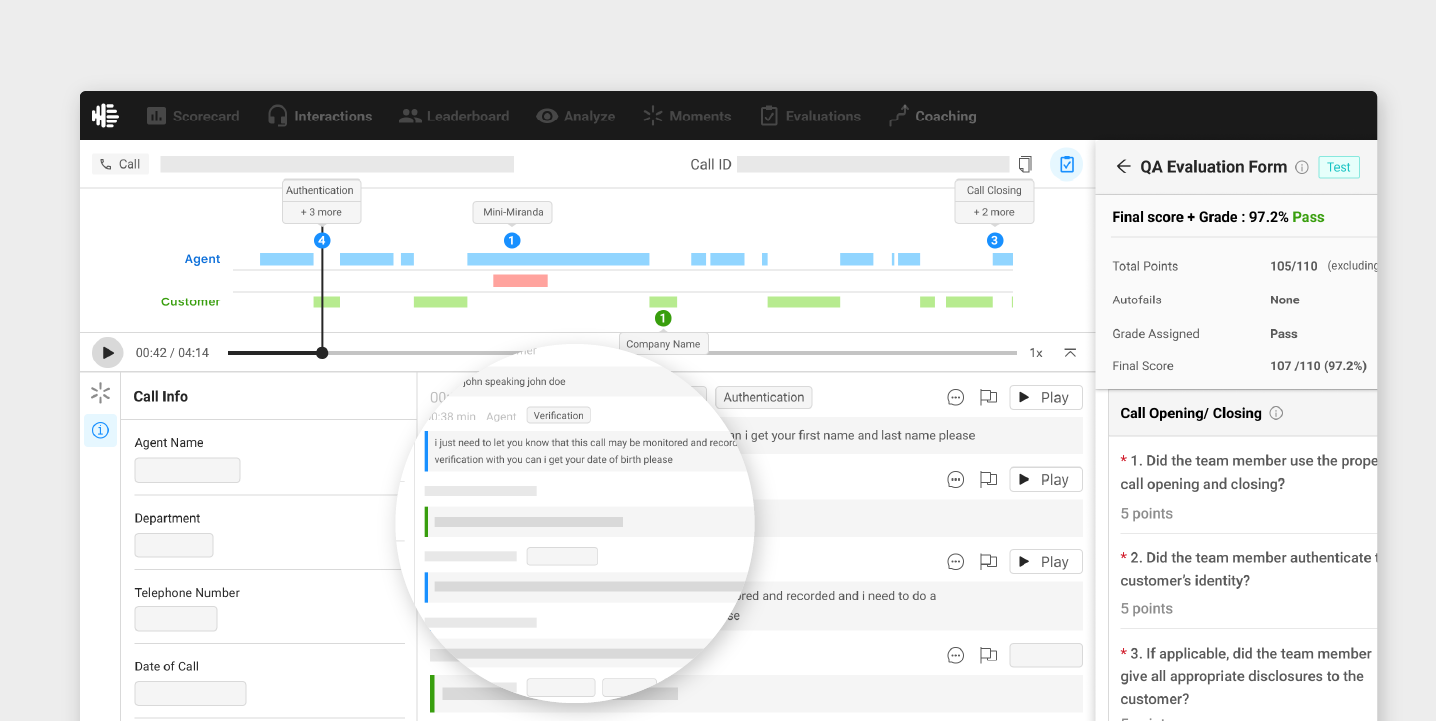This screenshot has height=721, width=1436.
Task: Play the call recording from the main player
Action: click(x=108, y=353)
